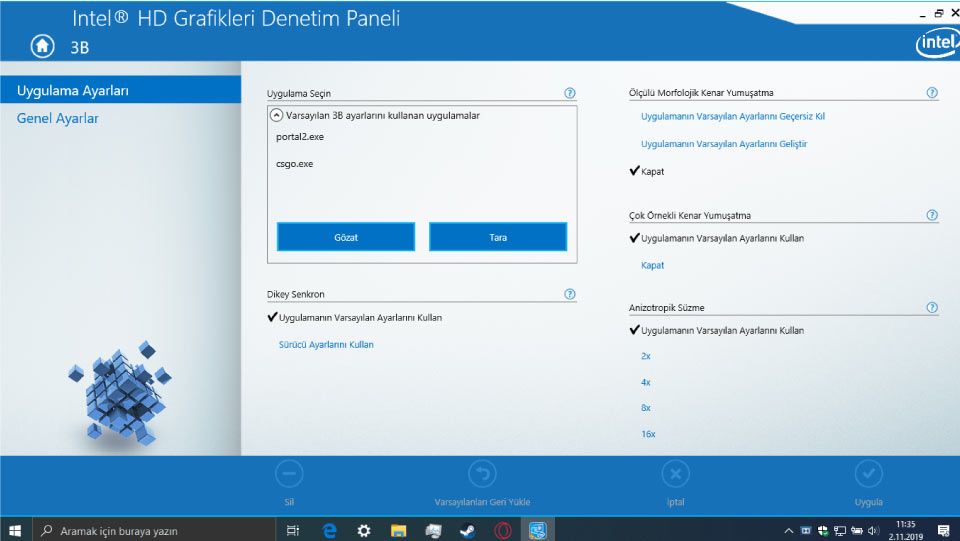
Task: Open Steam from the taskbar
Action: [468, 531]
